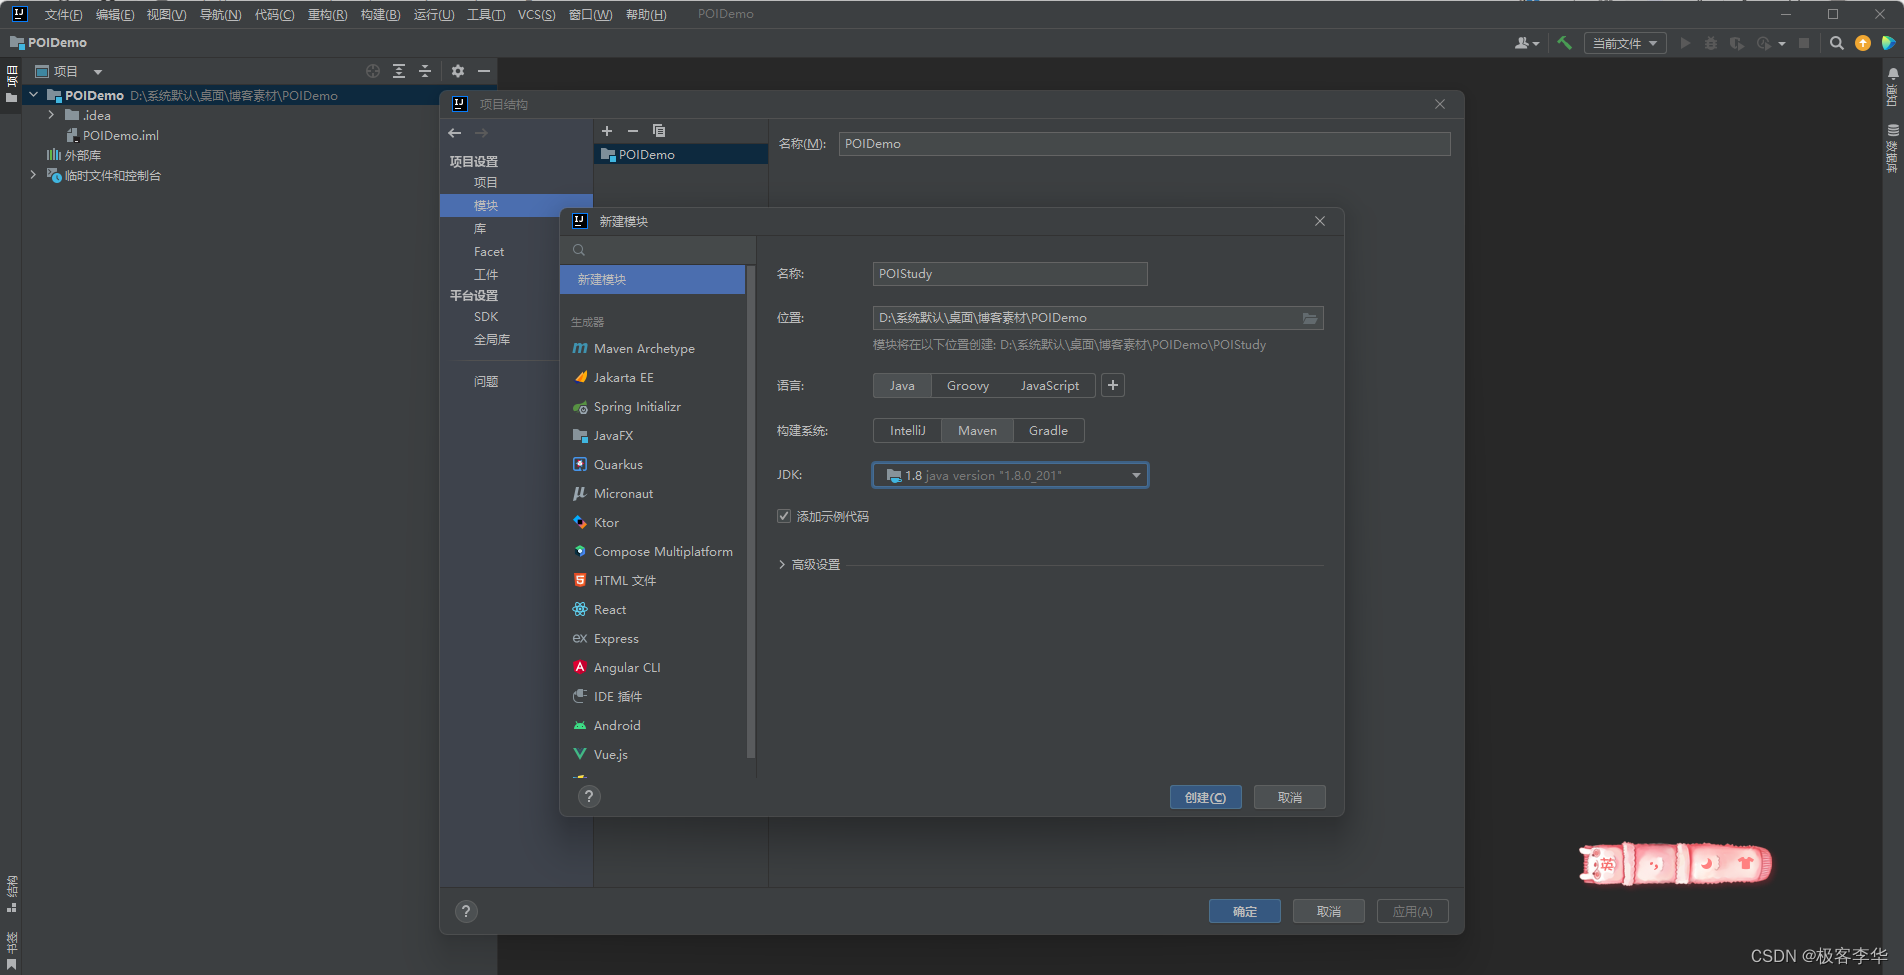Viewport: 1904px width, 975px height.
Task: Collapse the POIDemo root tree node
Action: coord(34,95)
